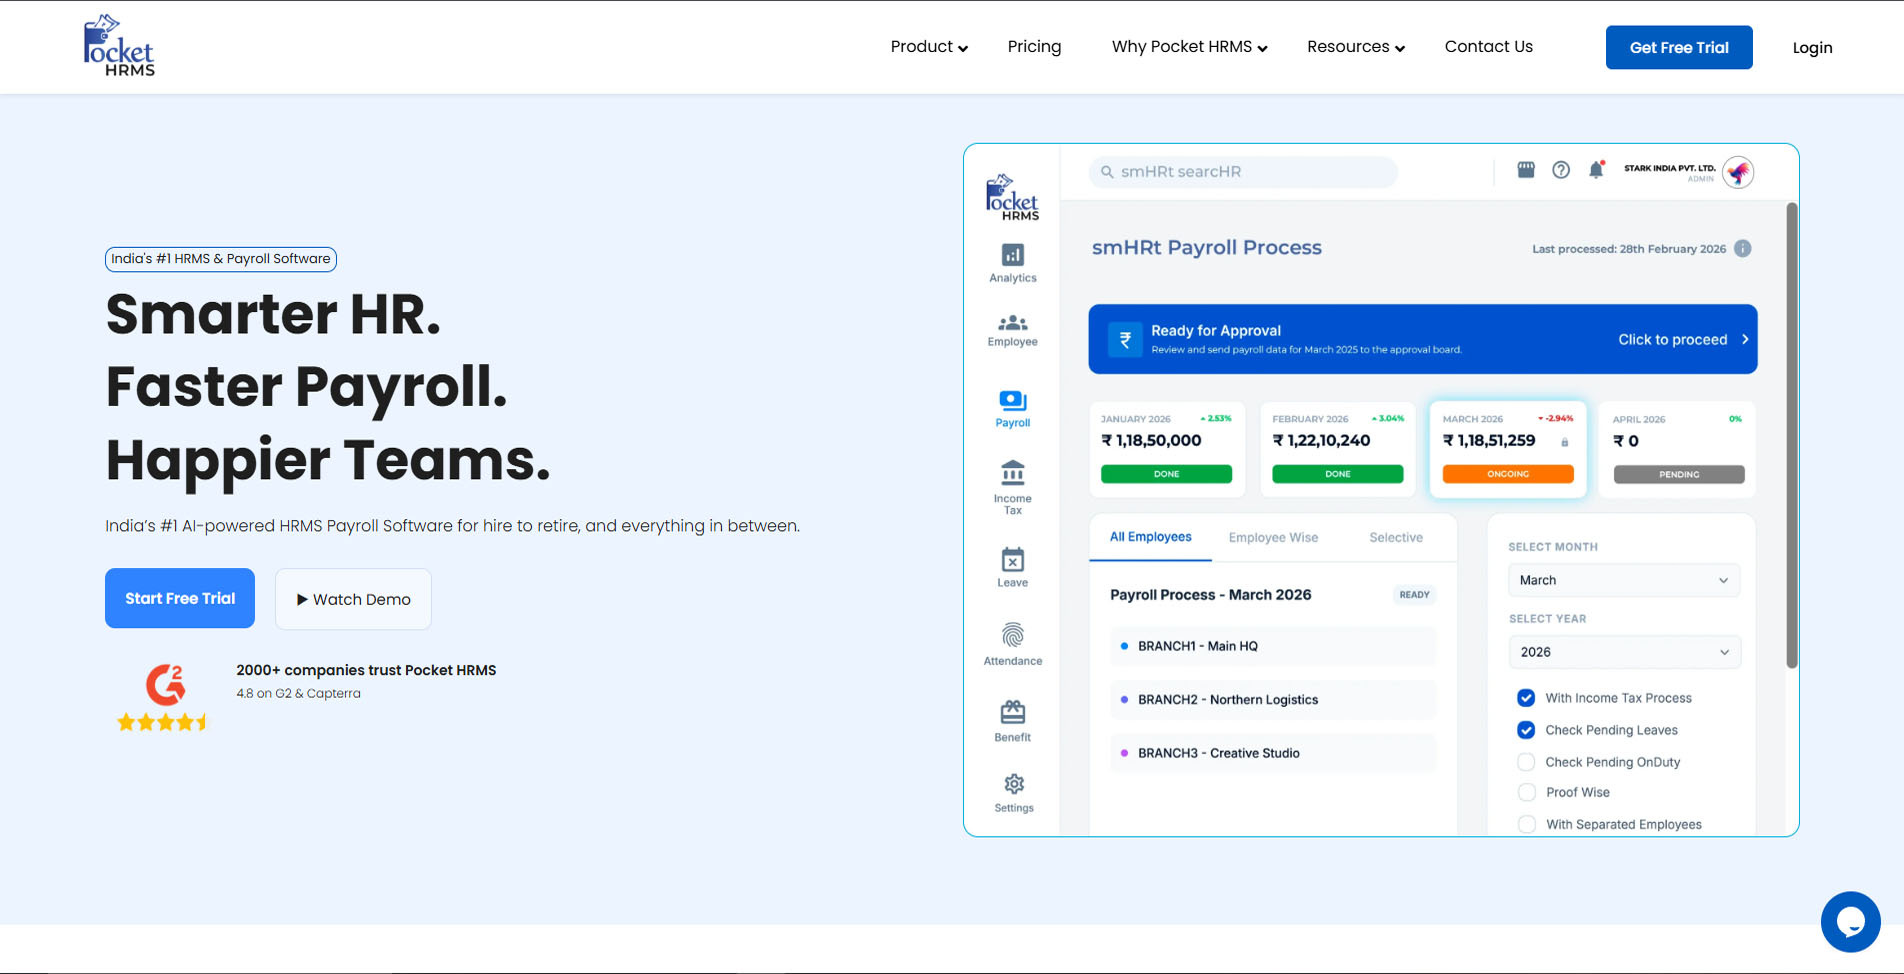Click the notification bell icon
Screen dimensions: 1904x974
[x=1596, y=170]
